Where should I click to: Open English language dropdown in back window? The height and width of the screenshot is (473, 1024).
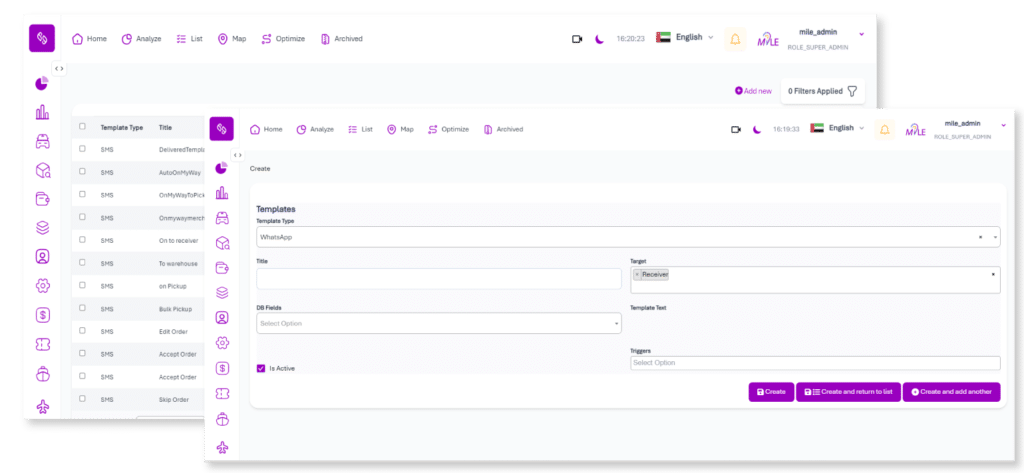point(684,37)
